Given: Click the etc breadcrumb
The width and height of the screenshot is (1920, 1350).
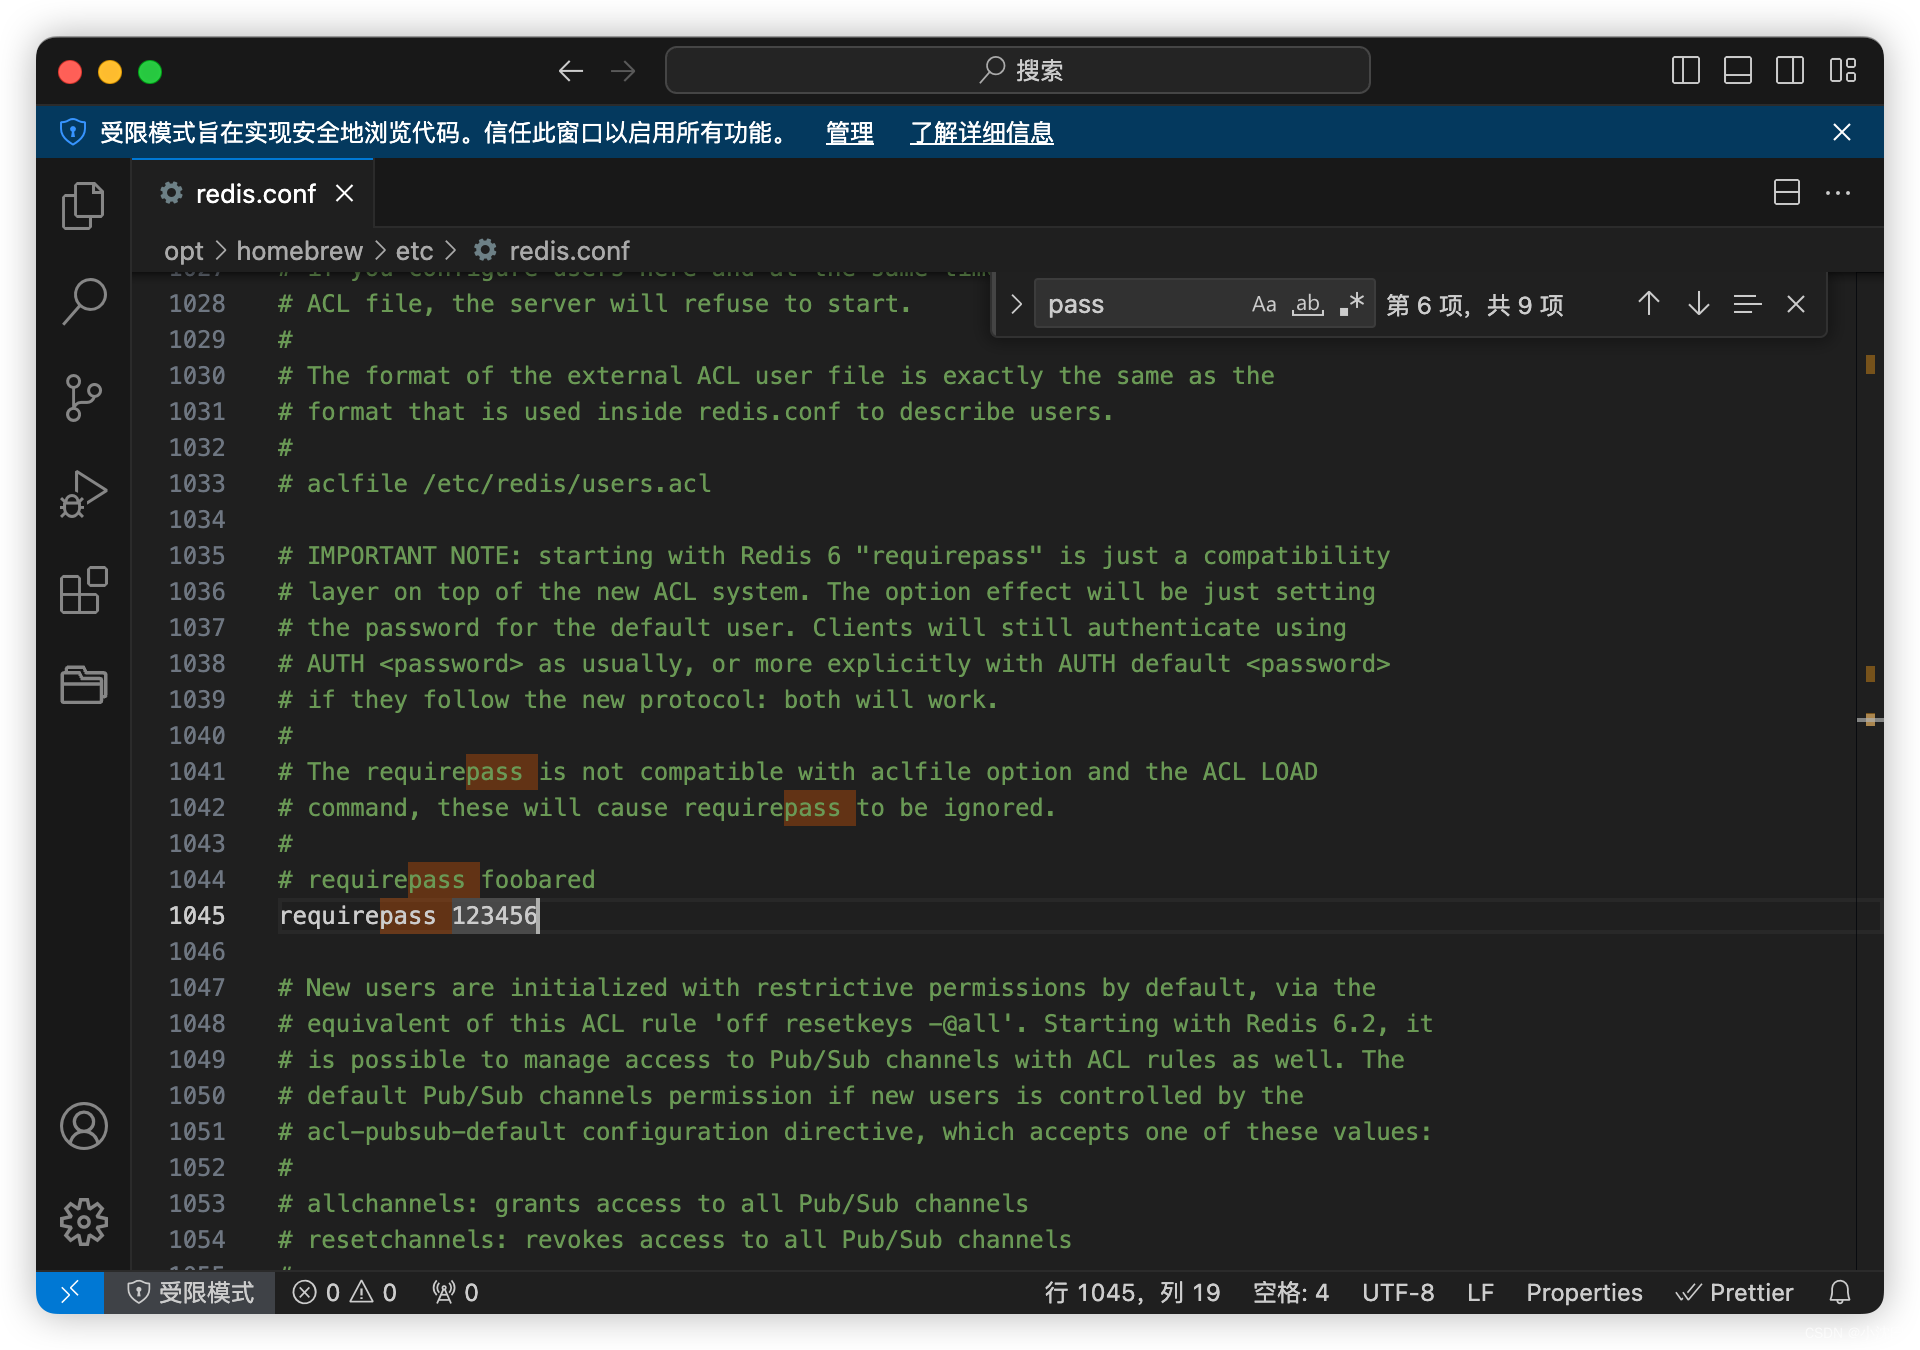Looking at the screenshot, I should coord(414,250).
